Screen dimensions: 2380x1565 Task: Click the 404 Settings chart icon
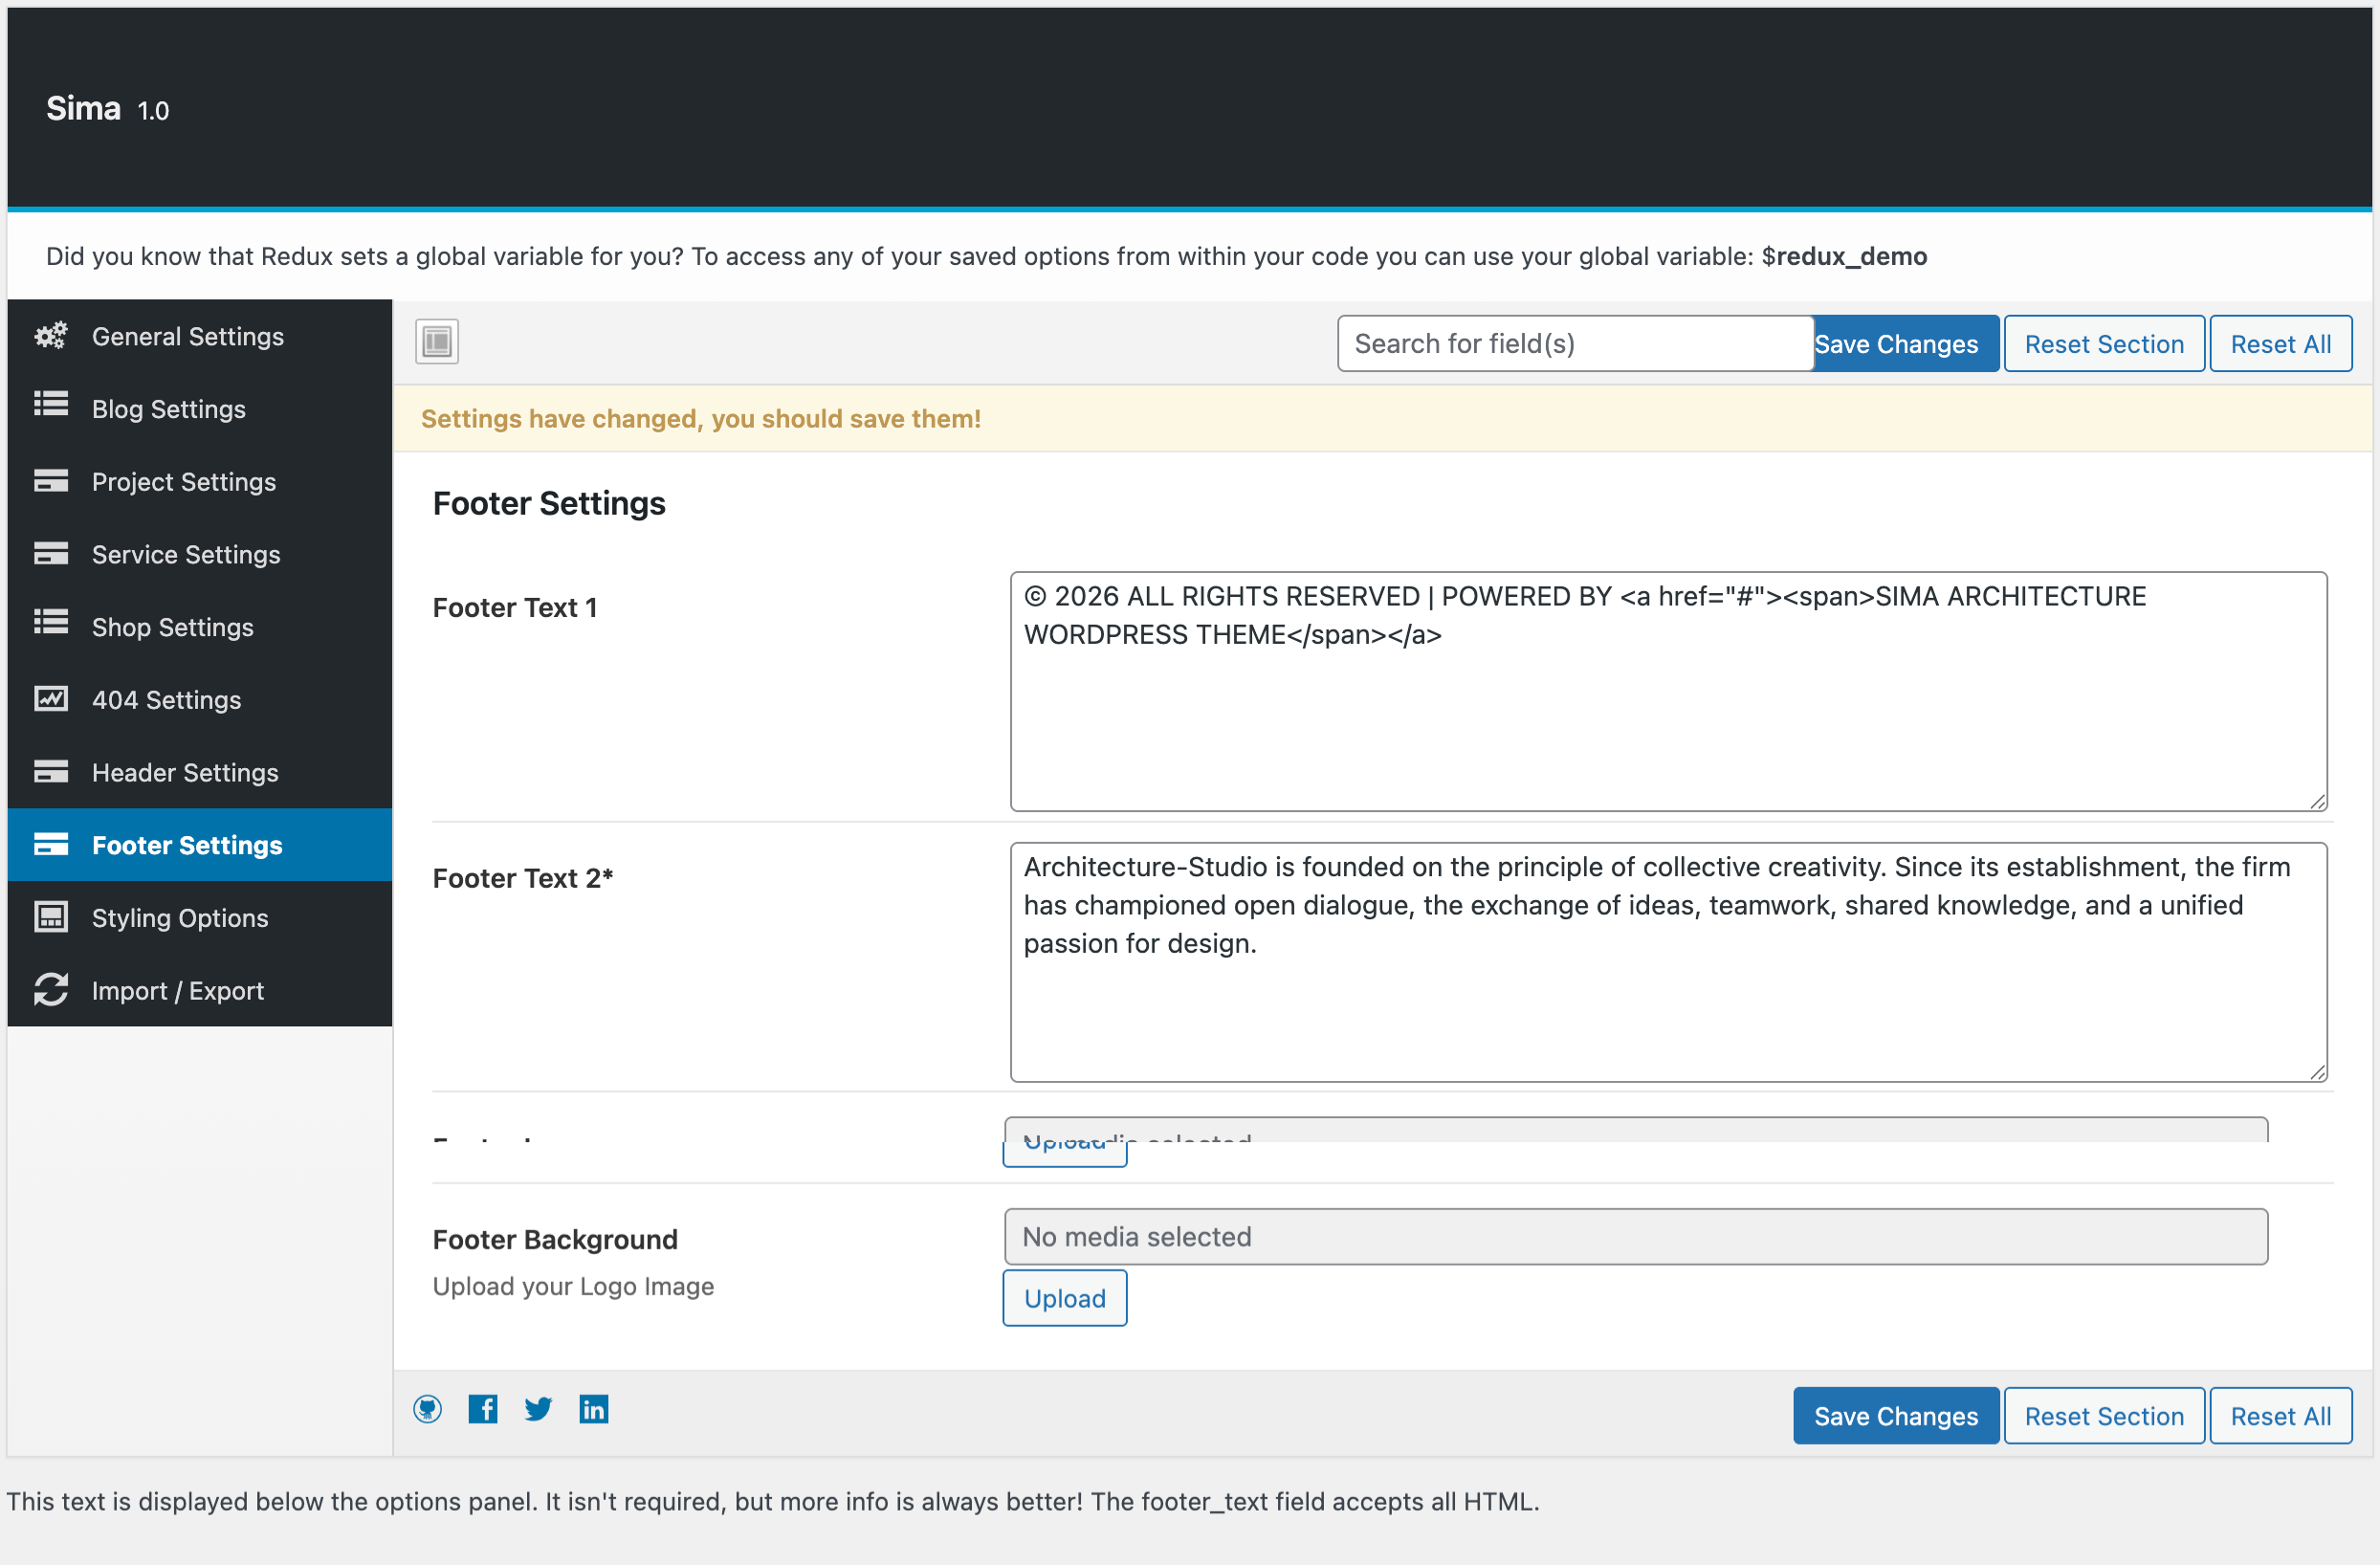(51, 699)
